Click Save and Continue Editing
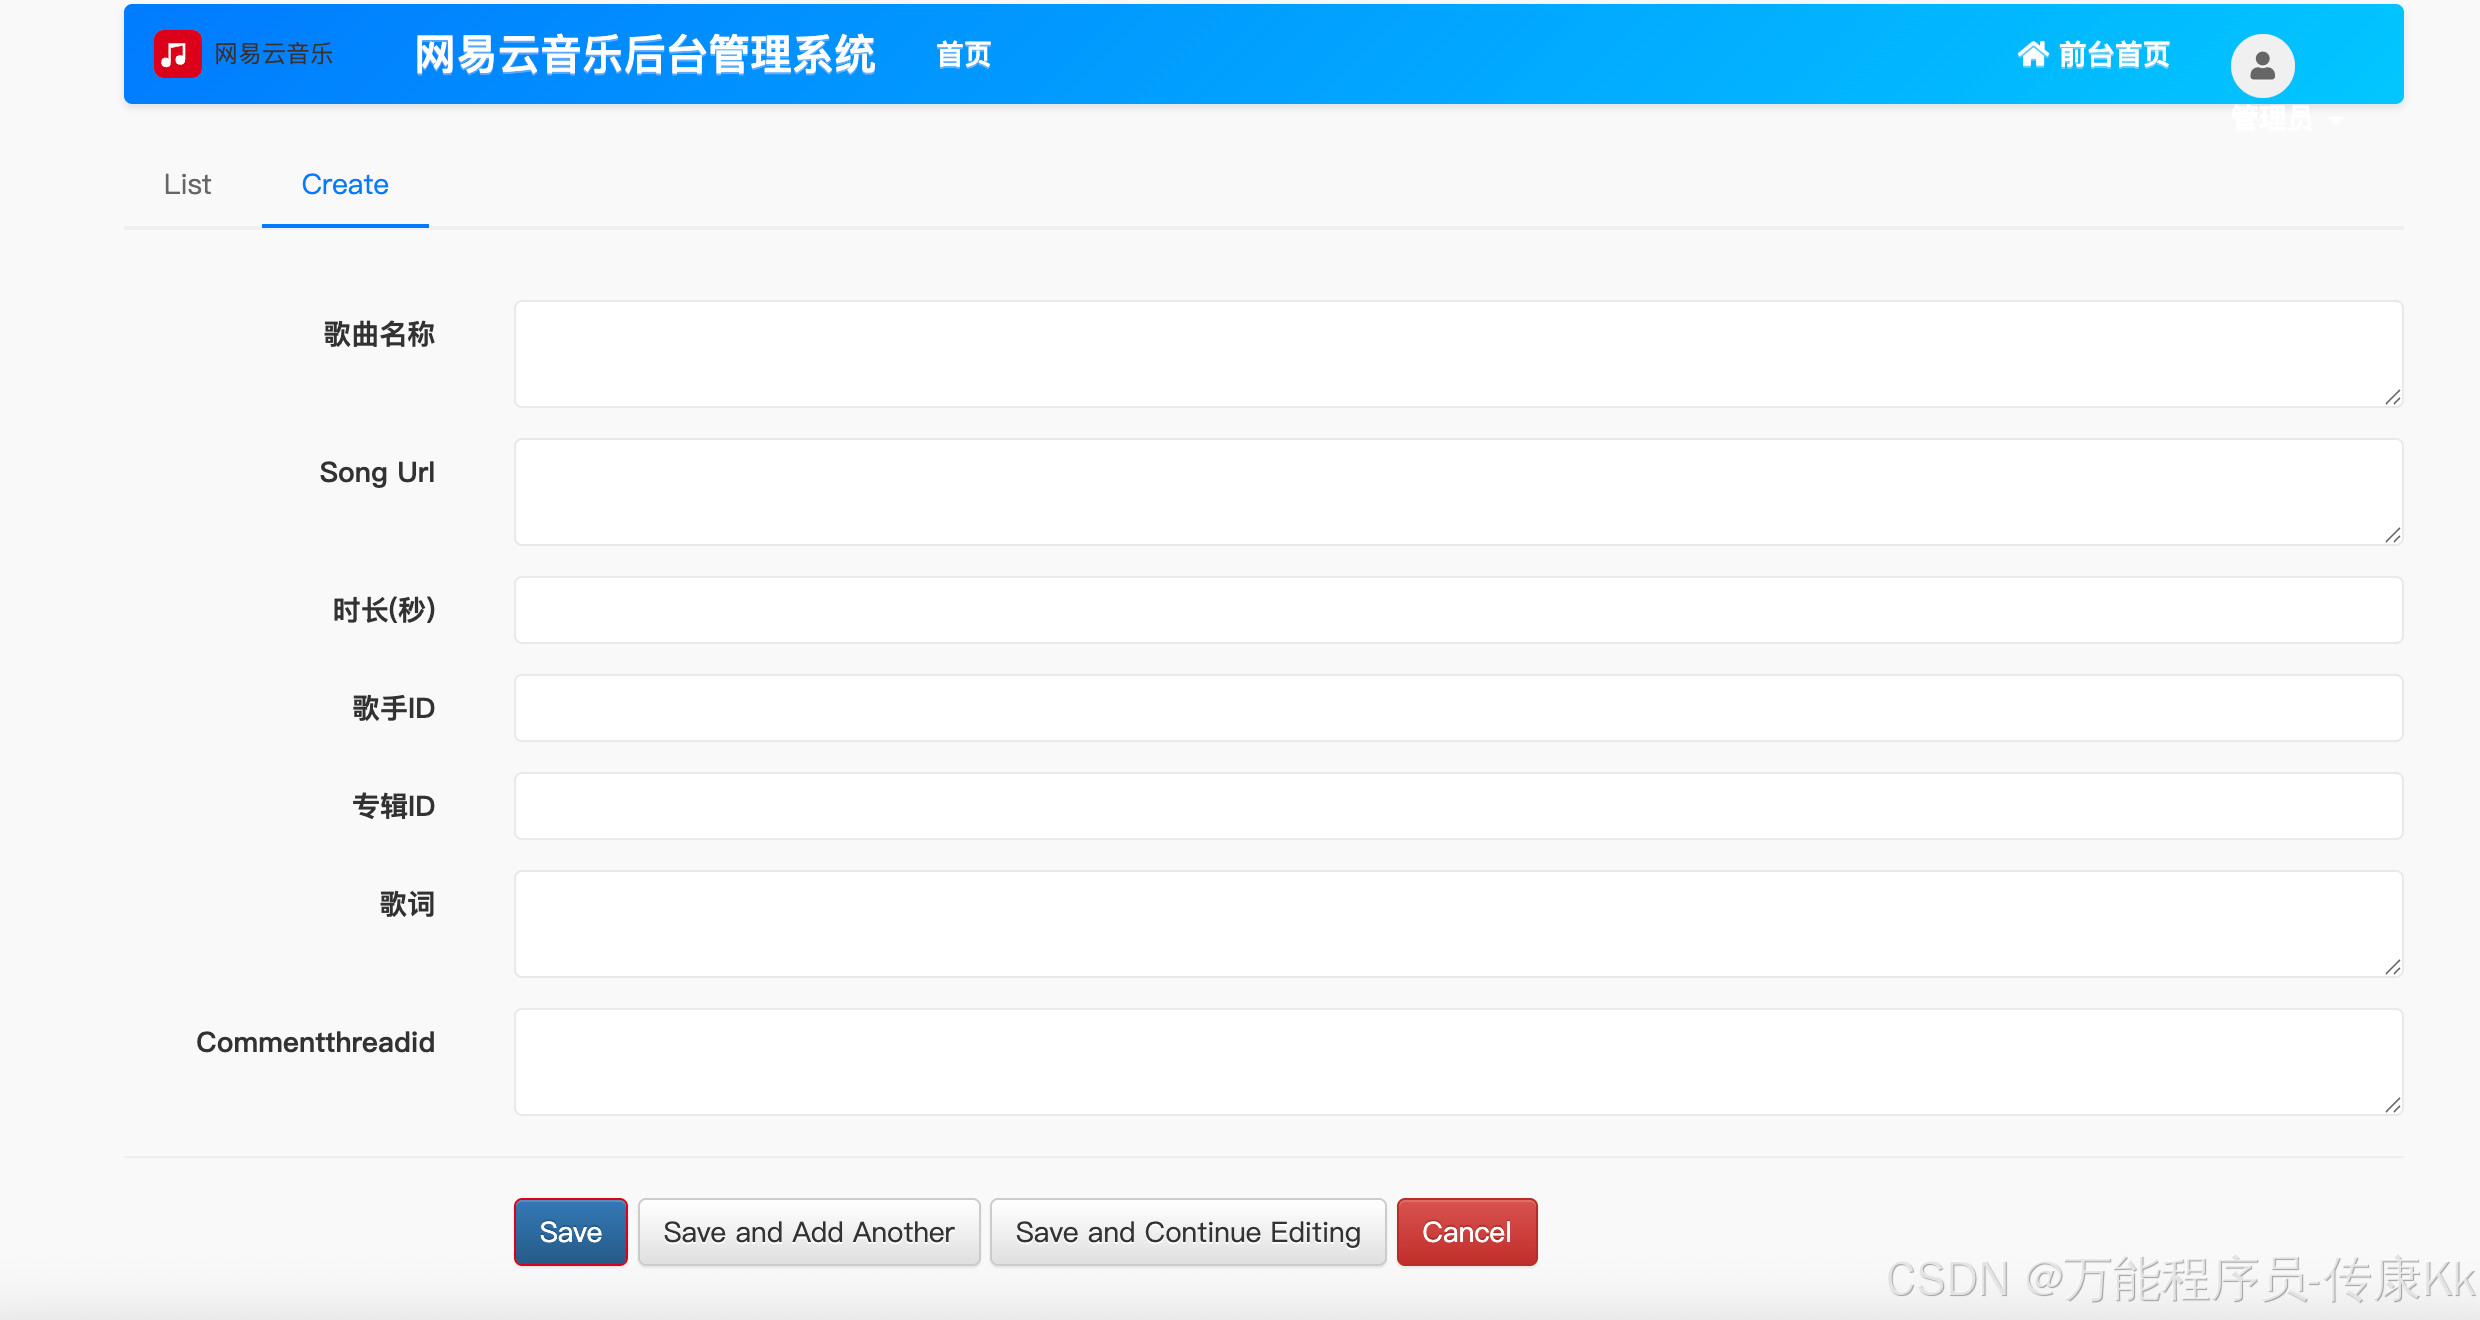The width and height of the screenshot is (2480, 1320). click(x=1187, y=1232)
